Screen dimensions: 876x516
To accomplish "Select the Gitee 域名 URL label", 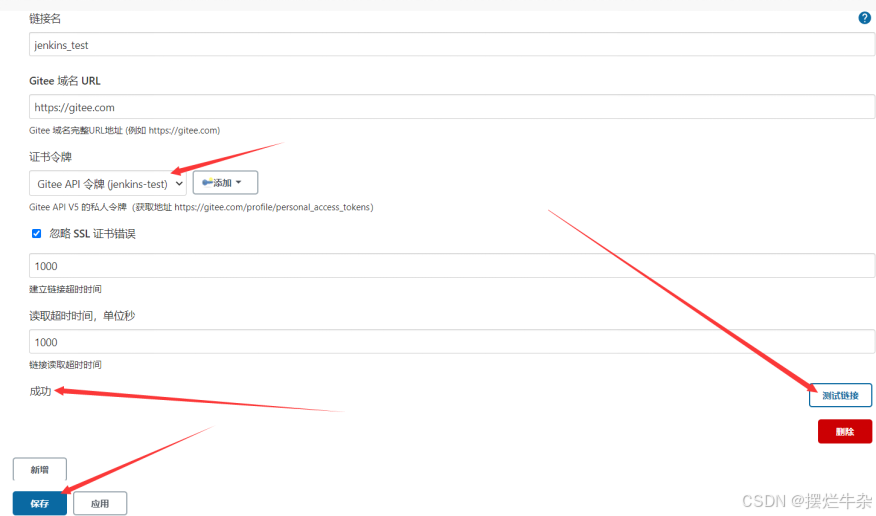I will [x=65, y=81].
